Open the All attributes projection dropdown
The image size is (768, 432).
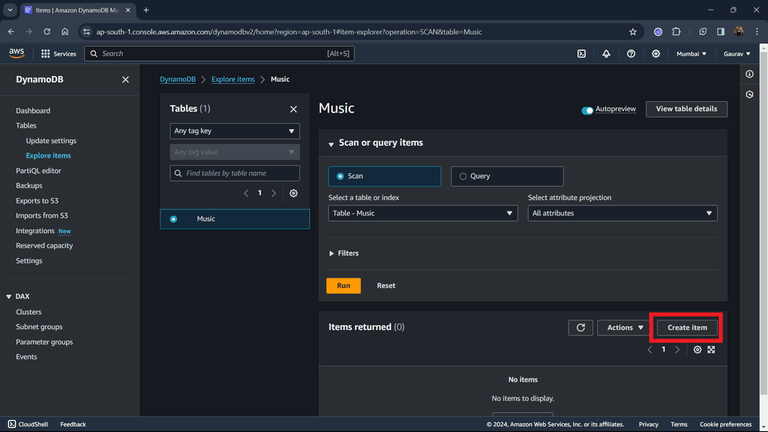click(623, 213)
